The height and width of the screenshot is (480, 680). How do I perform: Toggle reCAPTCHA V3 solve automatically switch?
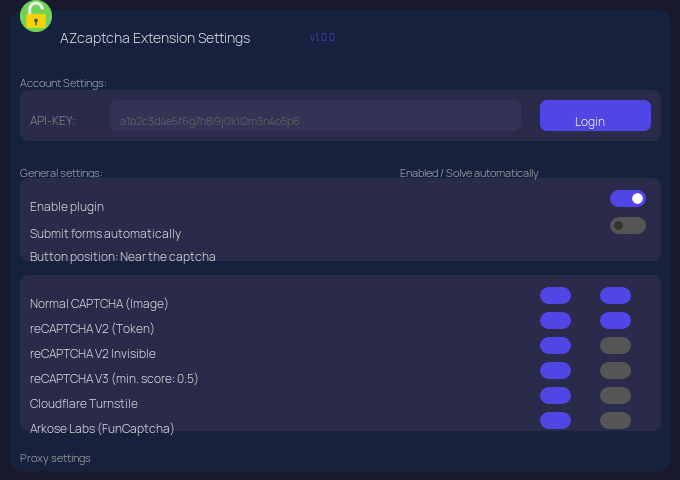pos(615,370)
